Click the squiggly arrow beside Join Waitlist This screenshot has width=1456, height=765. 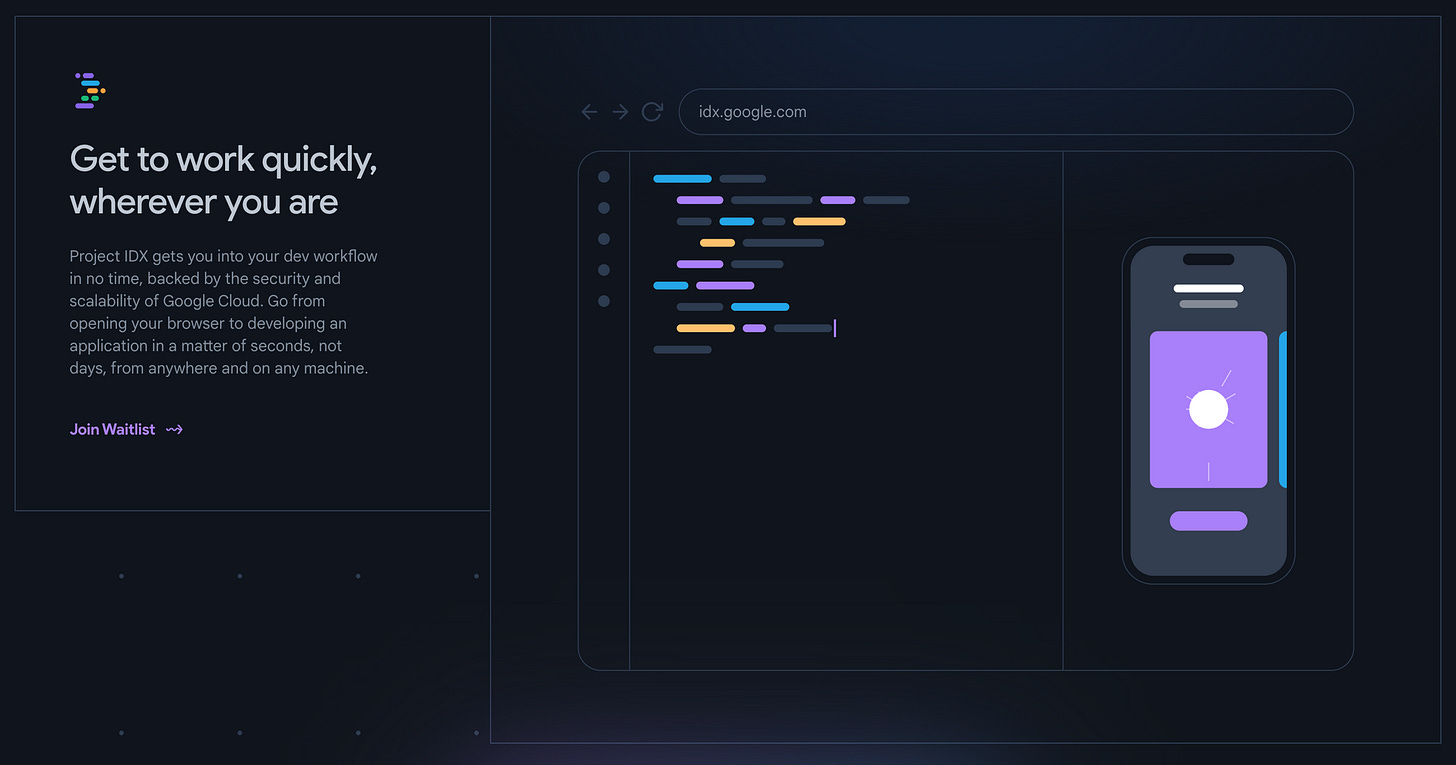pos(174,429)
